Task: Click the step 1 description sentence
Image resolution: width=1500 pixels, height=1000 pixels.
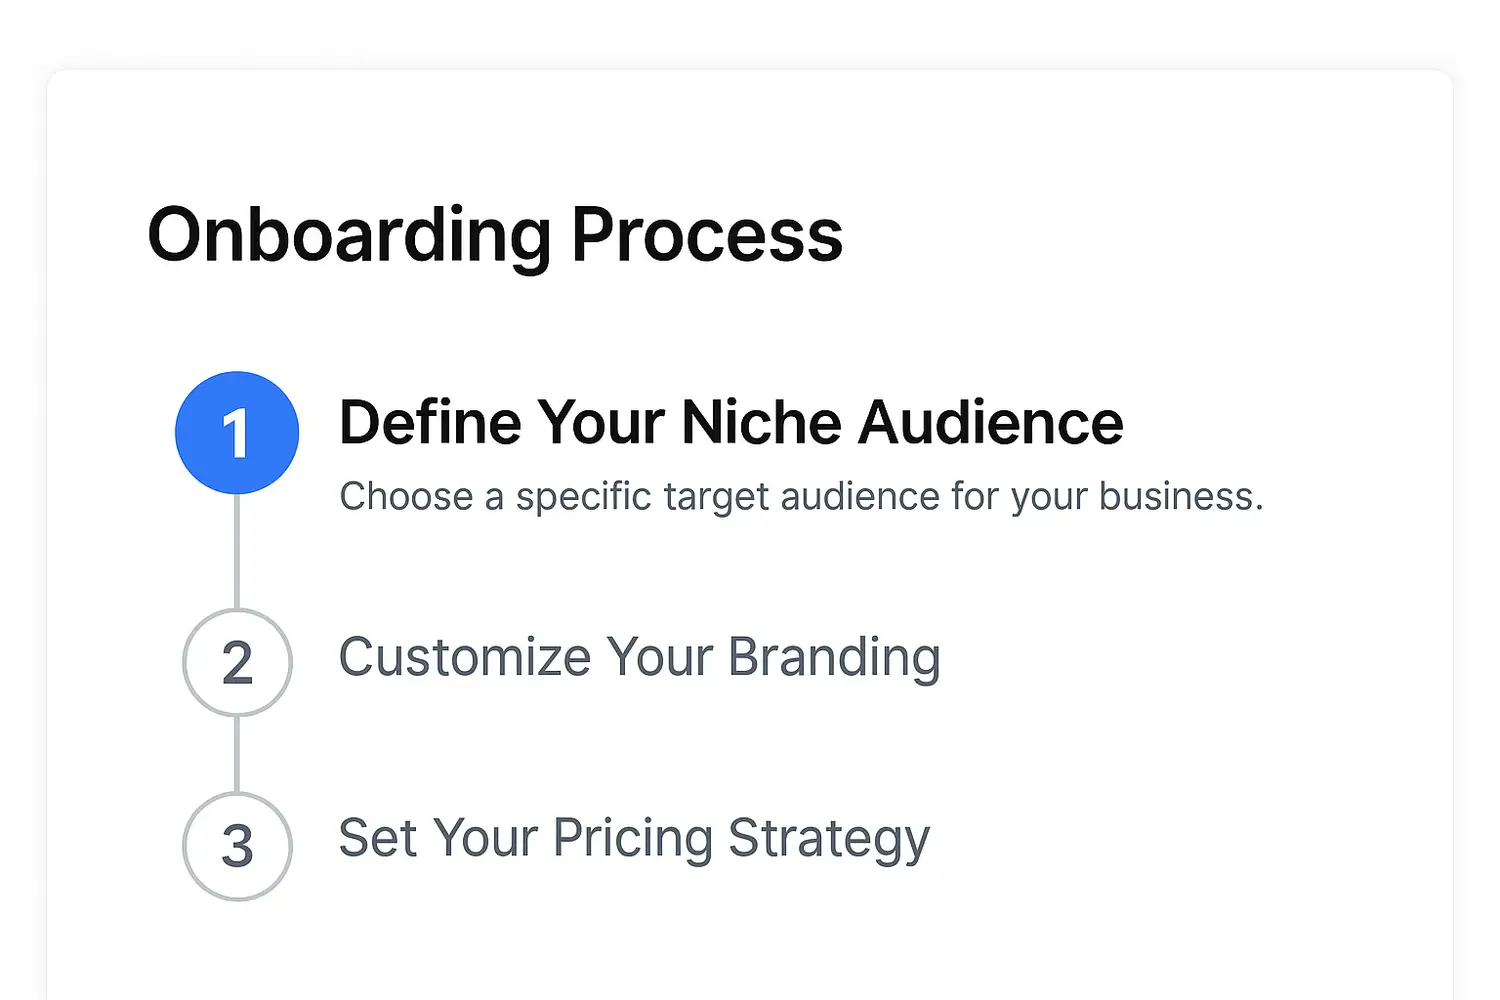Action: pyautogui.click(x=801, y=496)
